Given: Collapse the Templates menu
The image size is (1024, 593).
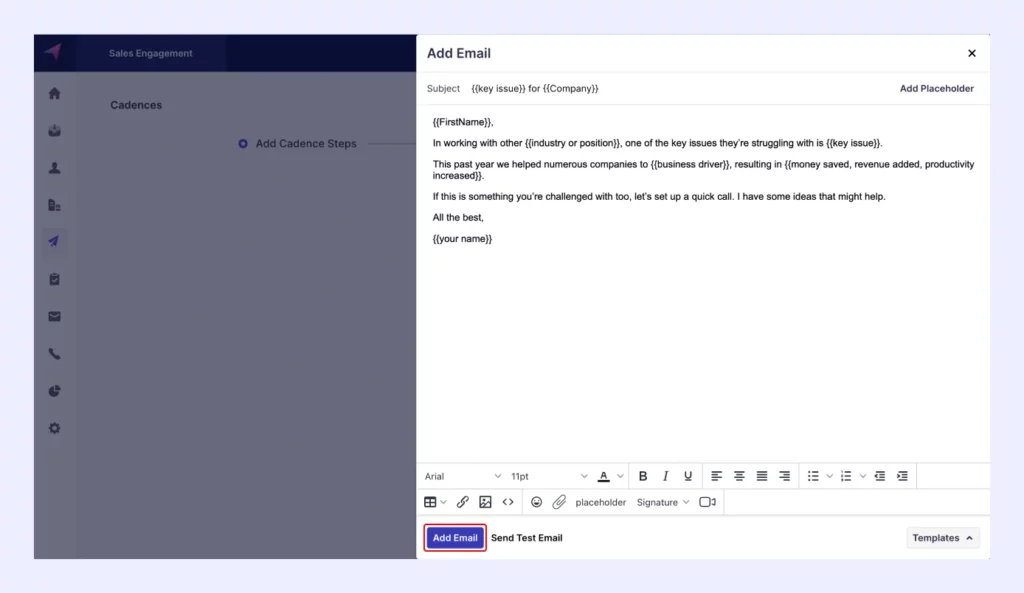Looking at the screenshot, I should point(941,537).
